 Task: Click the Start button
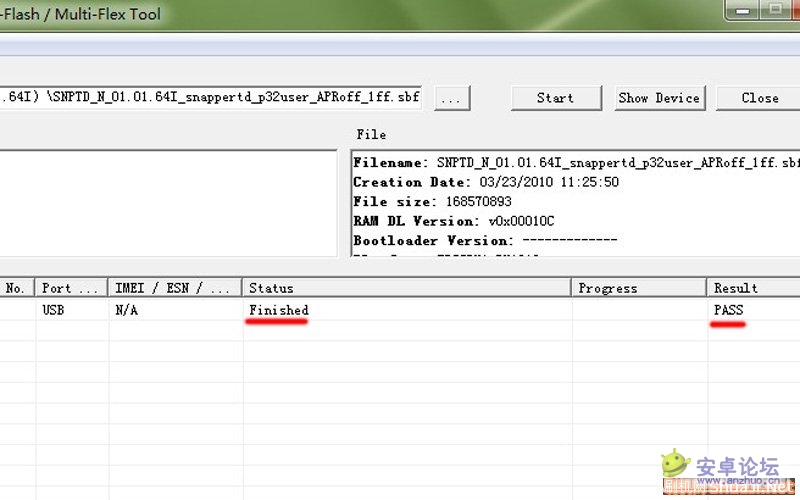[556, 98]
